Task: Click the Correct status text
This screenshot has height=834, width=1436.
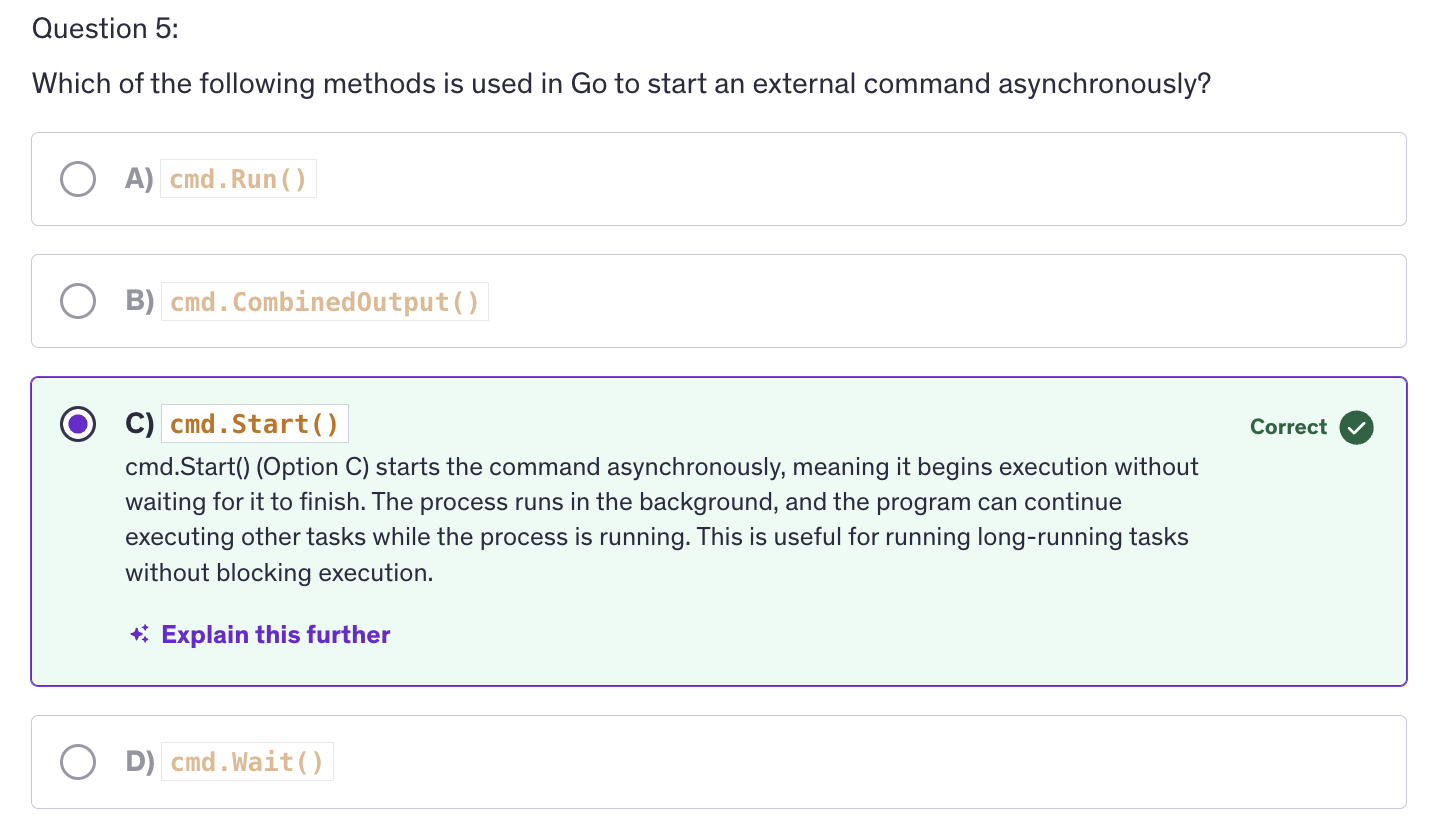Action: [1288, 427]
